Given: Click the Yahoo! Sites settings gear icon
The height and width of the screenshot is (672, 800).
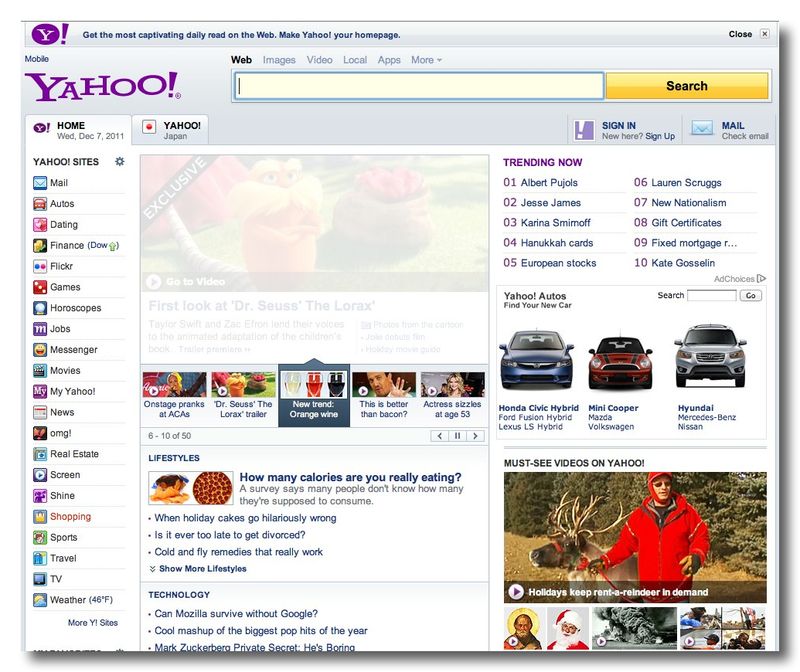Looking at the screenshot, I should pyautogui.click(x=119, y=162).
